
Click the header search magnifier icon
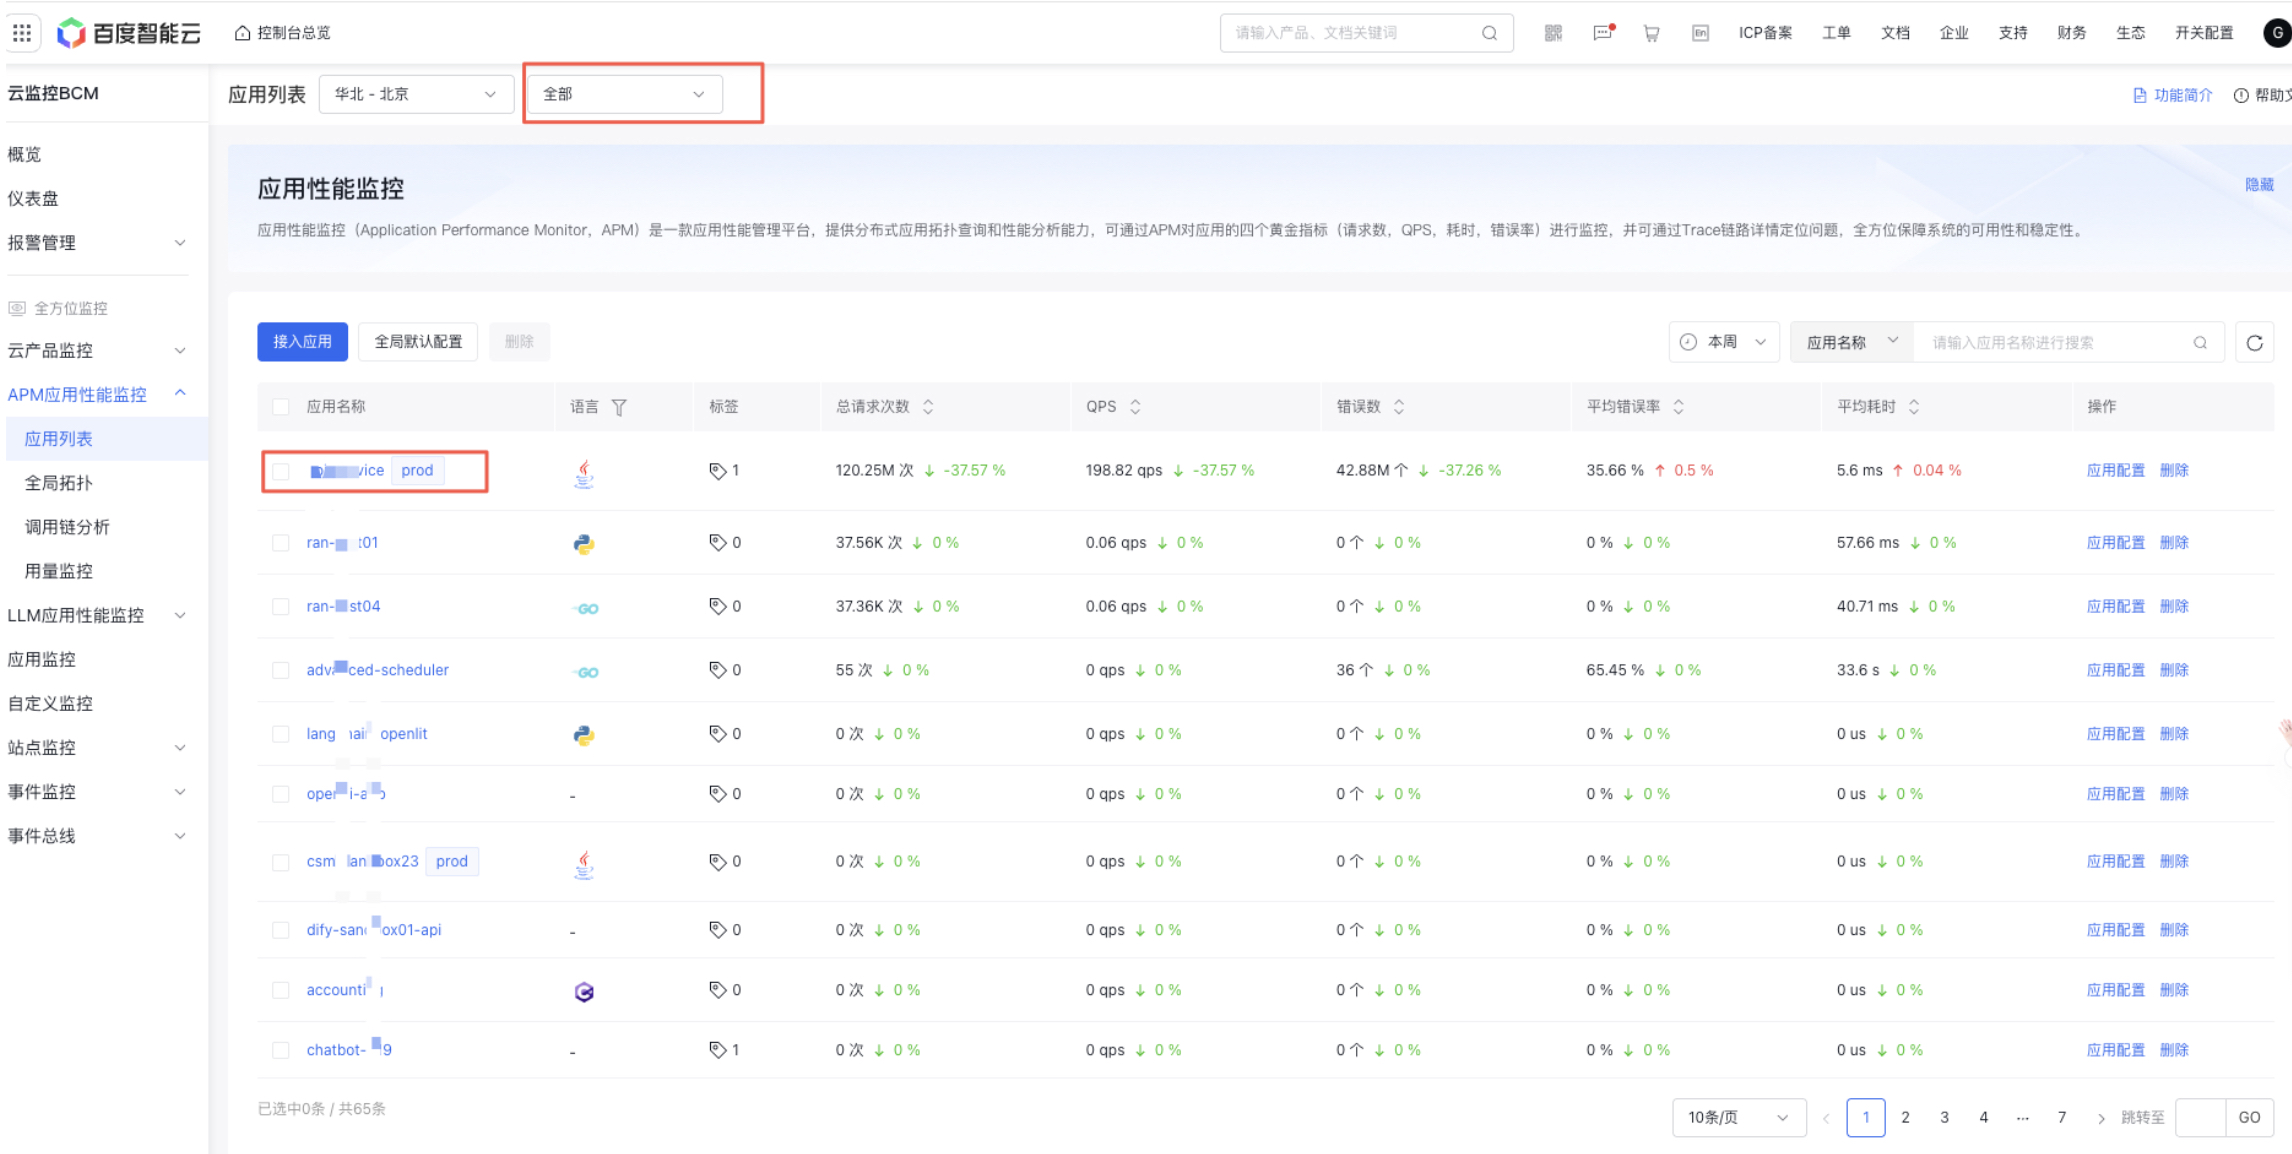pyautogui.click(x=1489, y=33)
